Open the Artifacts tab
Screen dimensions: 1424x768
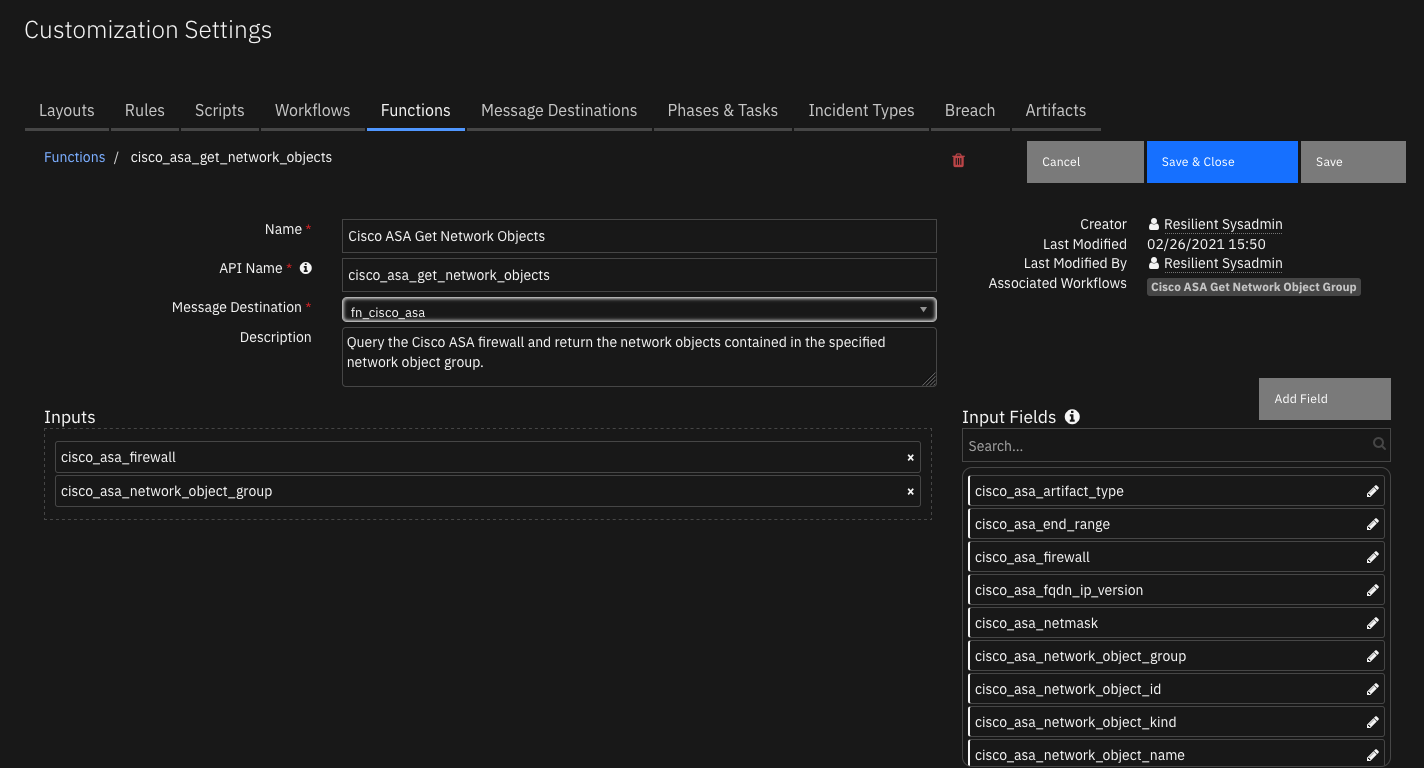point(1056,110)
